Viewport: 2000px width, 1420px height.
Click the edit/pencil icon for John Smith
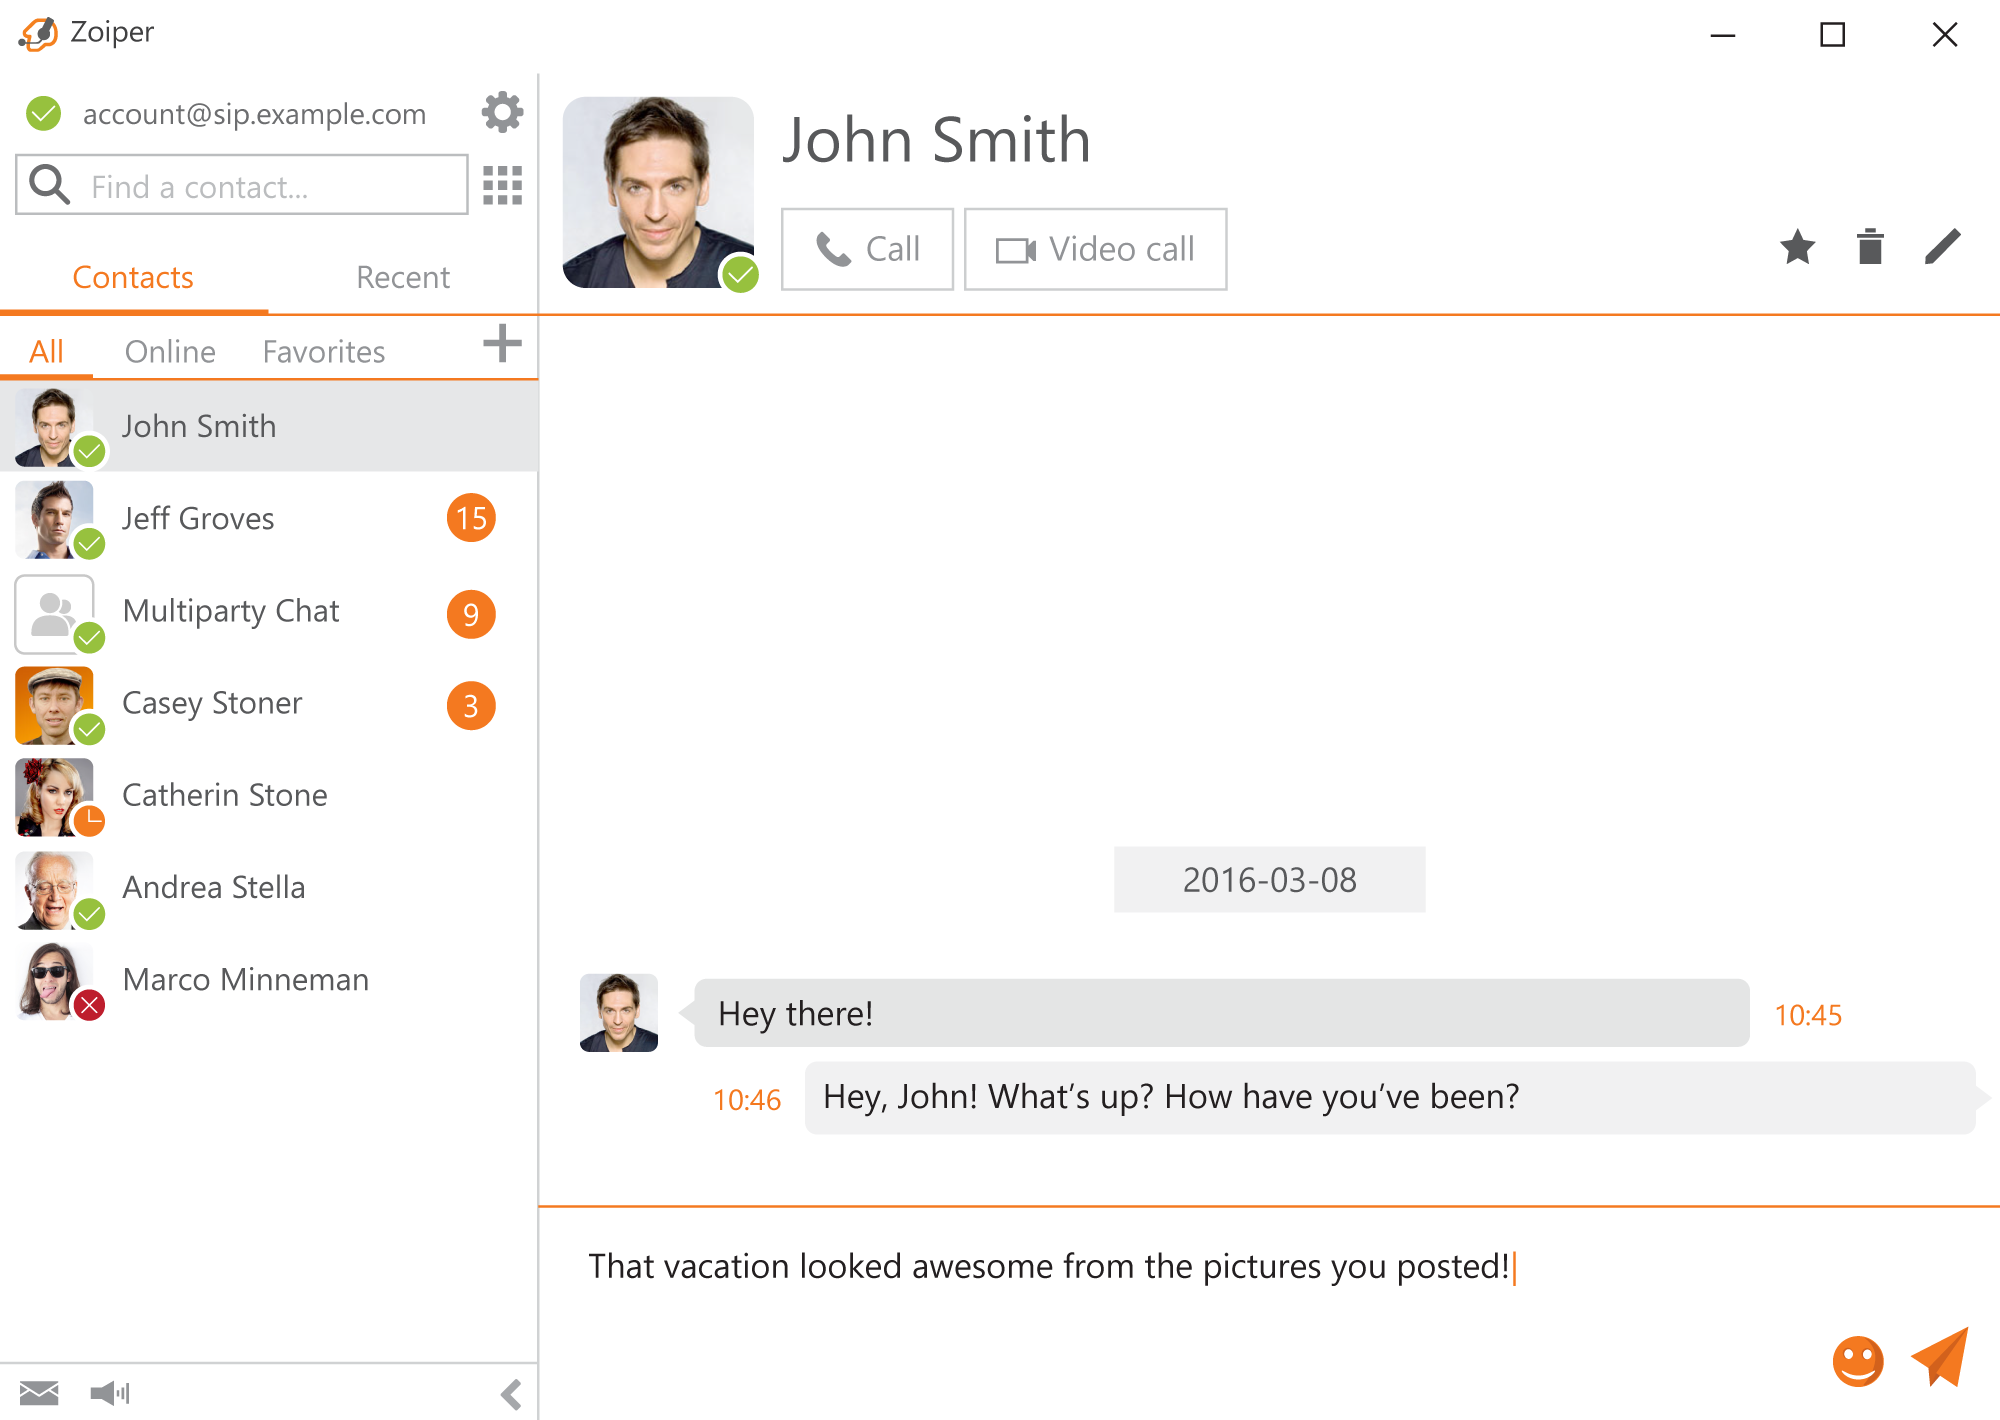coord(1943,249)
